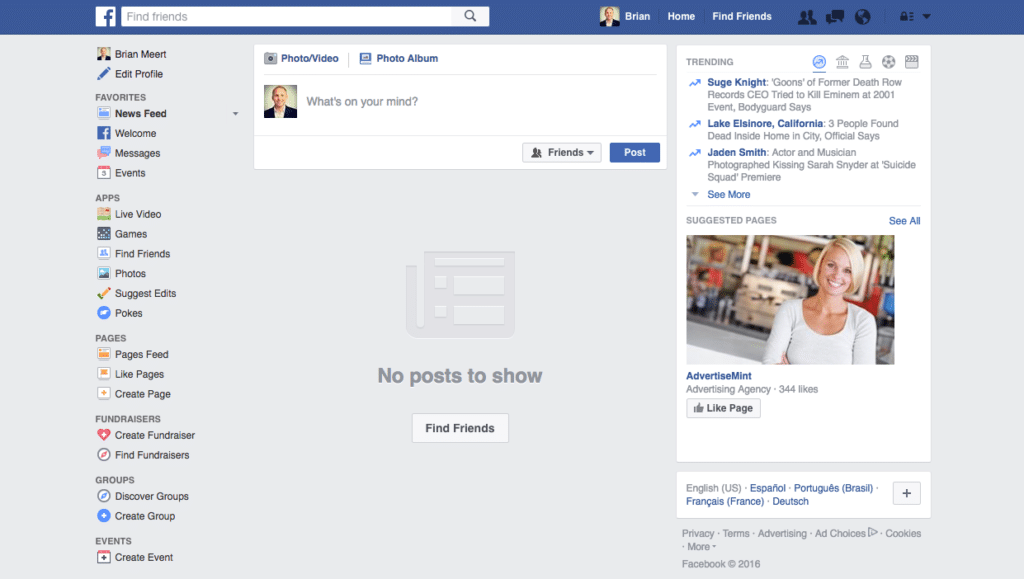Click Edit Profile pencil icon
Viewport: 1024px width, 579px height.
click(103, 74)
